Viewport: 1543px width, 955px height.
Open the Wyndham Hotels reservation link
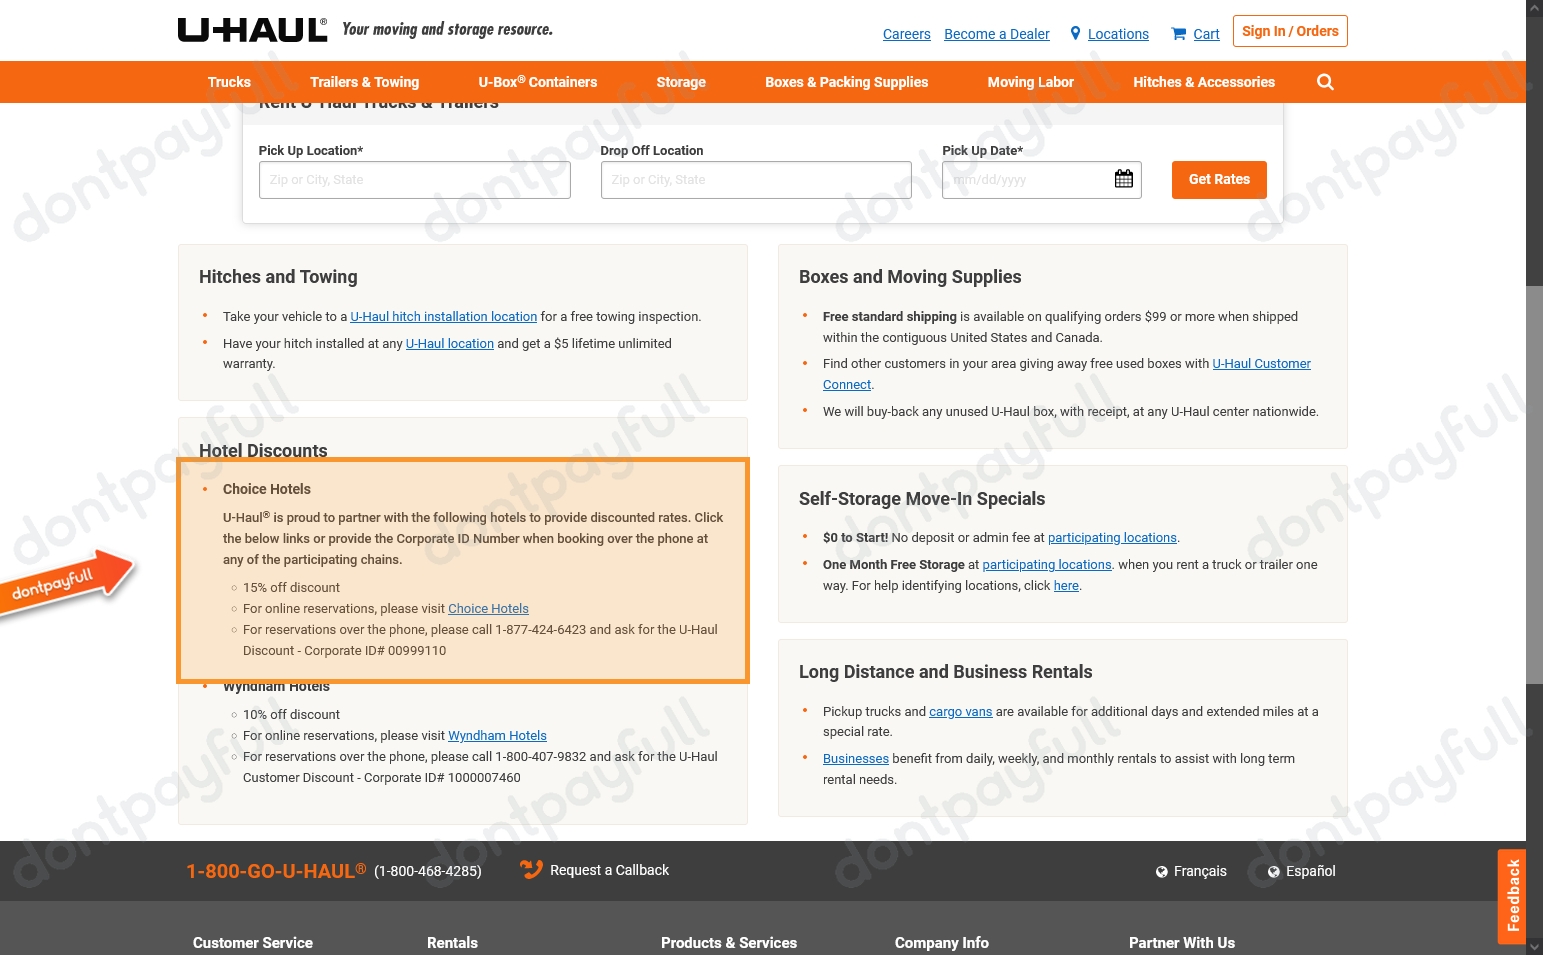pyautogui.click(x=497, y=736)
